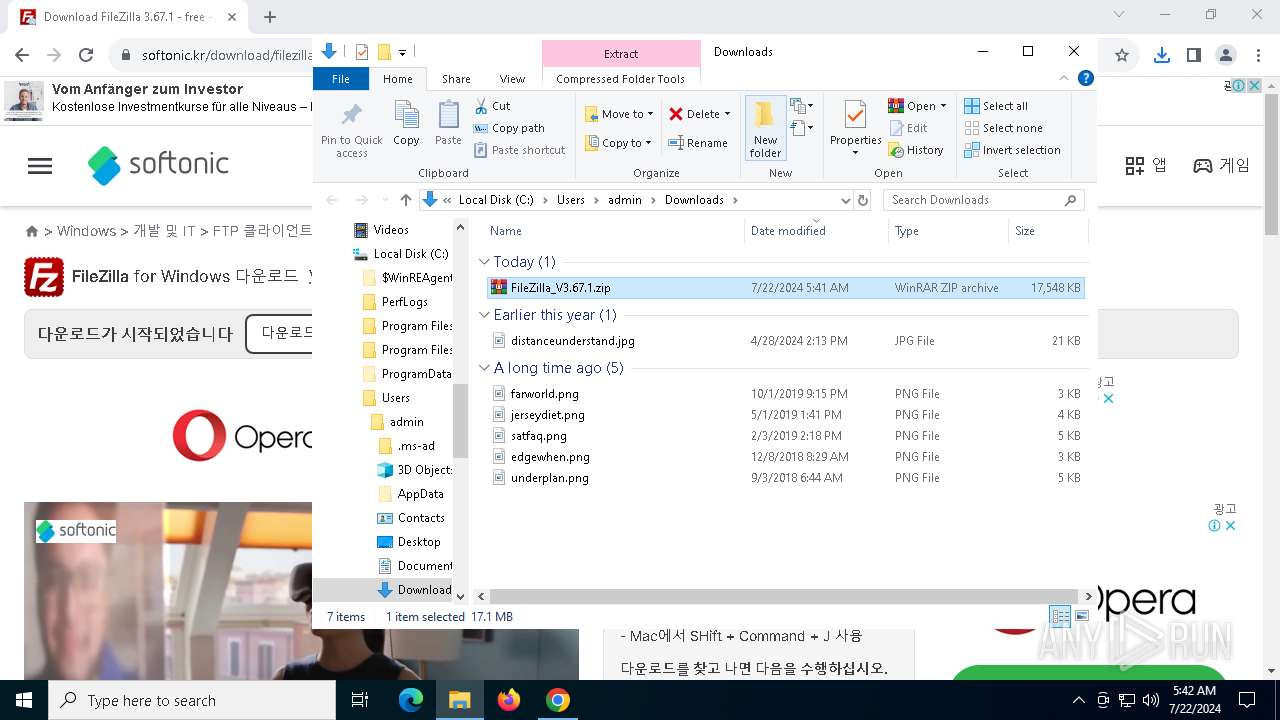Select the Extract contextual tab
The height and width of the screenshot is (720, 1280).
point(621,54)
